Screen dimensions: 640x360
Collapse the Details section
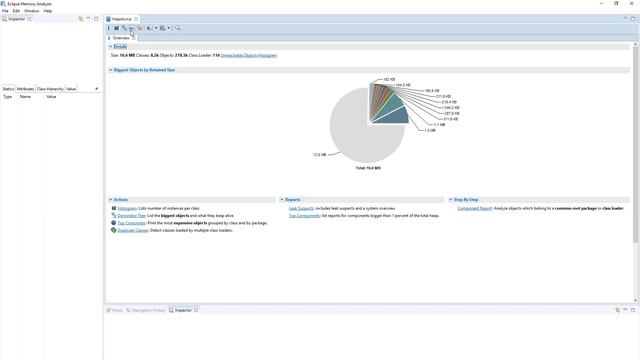[110, 47]
